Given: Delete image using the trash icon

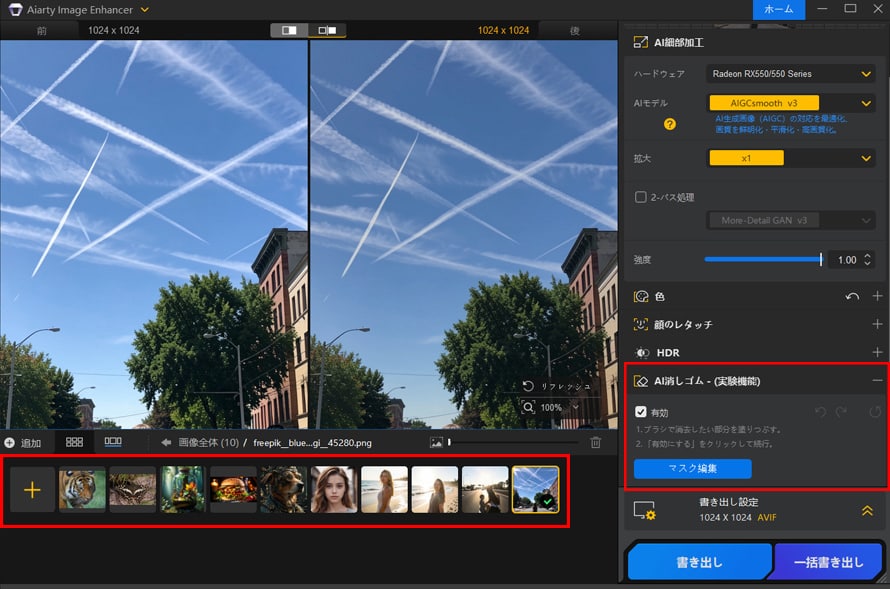Looking at the screenshot, I should (x=596, y=442).
